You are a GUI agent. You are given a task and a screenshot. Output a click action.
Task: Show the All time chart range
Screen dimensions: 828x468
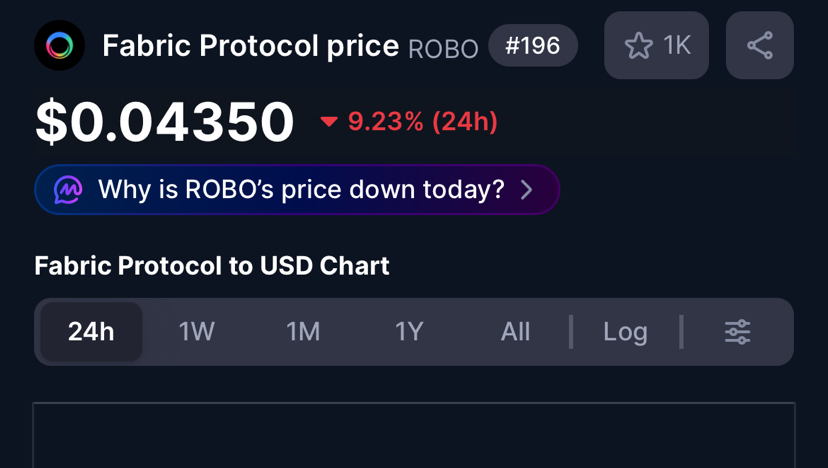(515, 332)
